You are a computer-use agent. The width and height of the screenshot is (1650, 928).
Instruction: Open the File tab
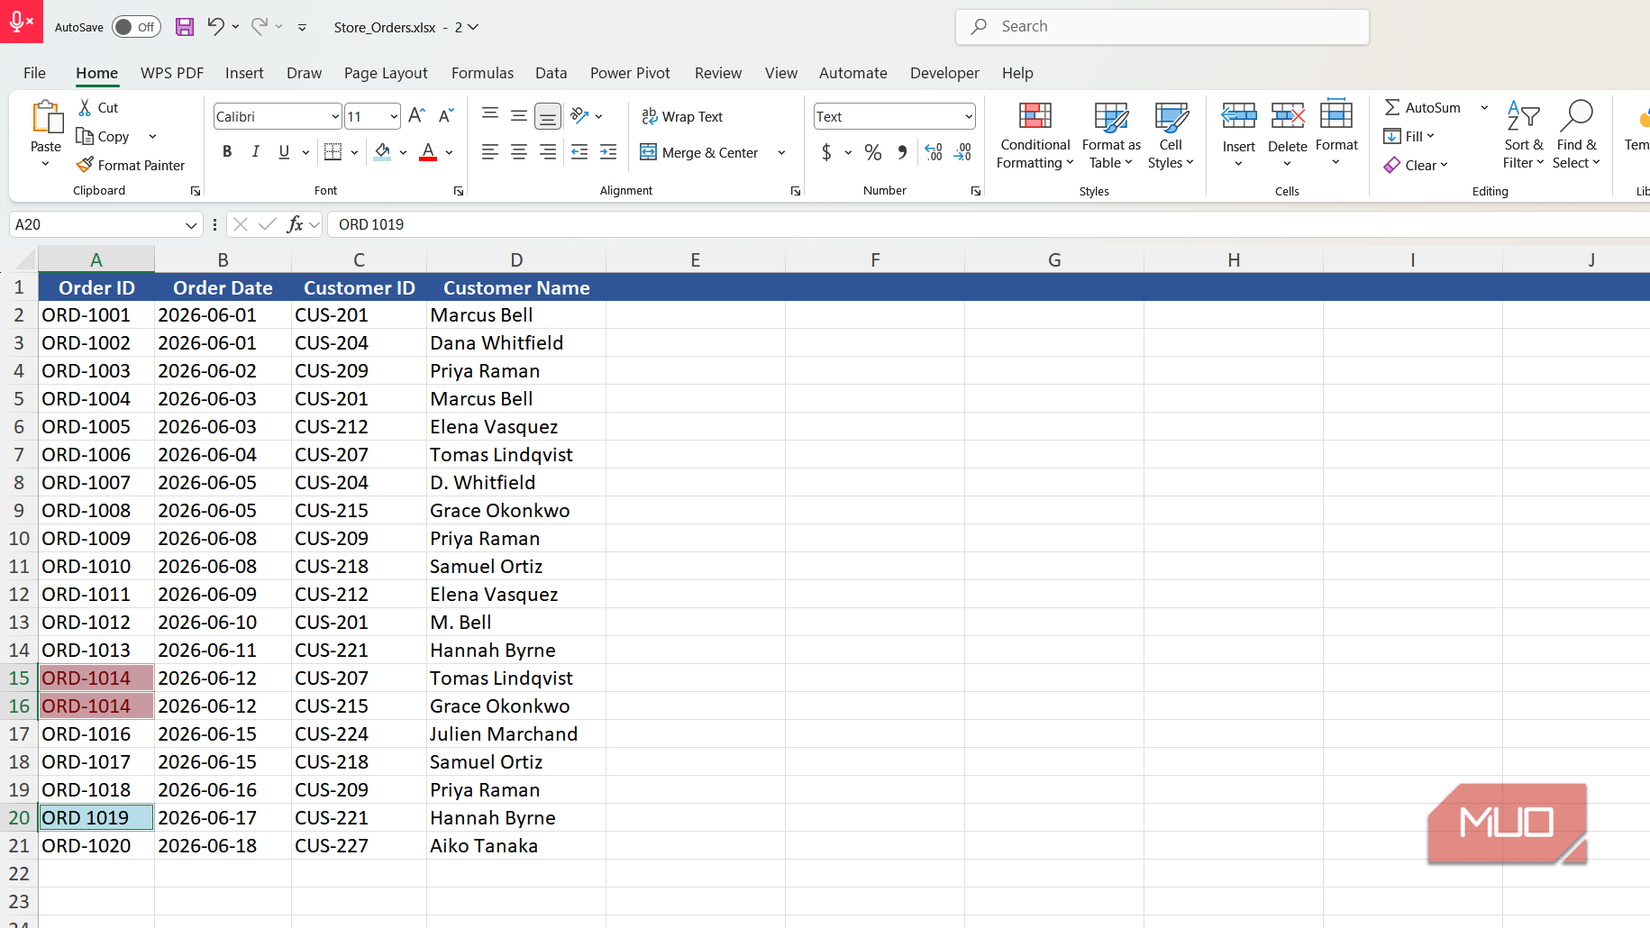click(x=34, y=73)
